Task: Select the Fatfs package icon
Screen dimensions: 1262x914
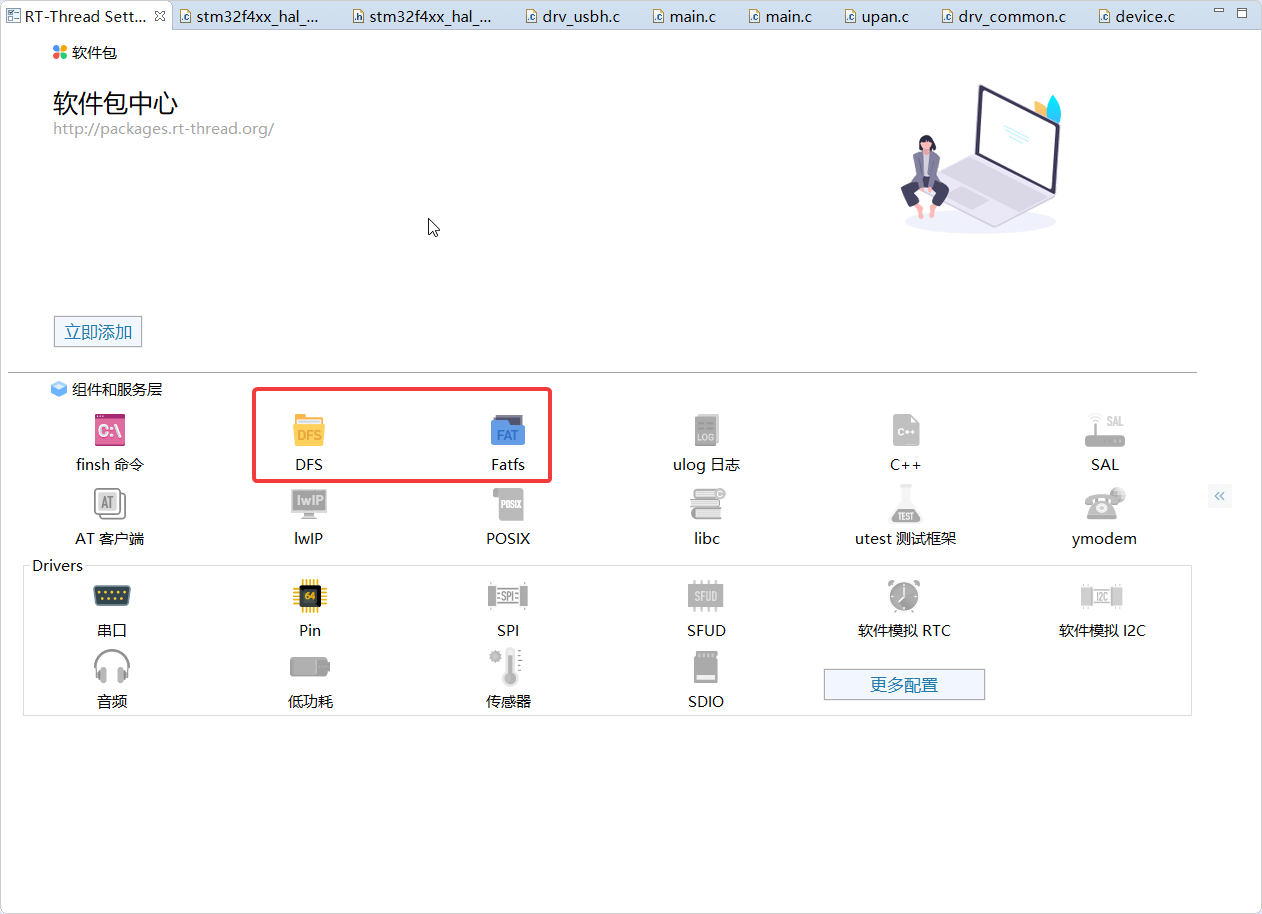Action: tap(508, 430)
